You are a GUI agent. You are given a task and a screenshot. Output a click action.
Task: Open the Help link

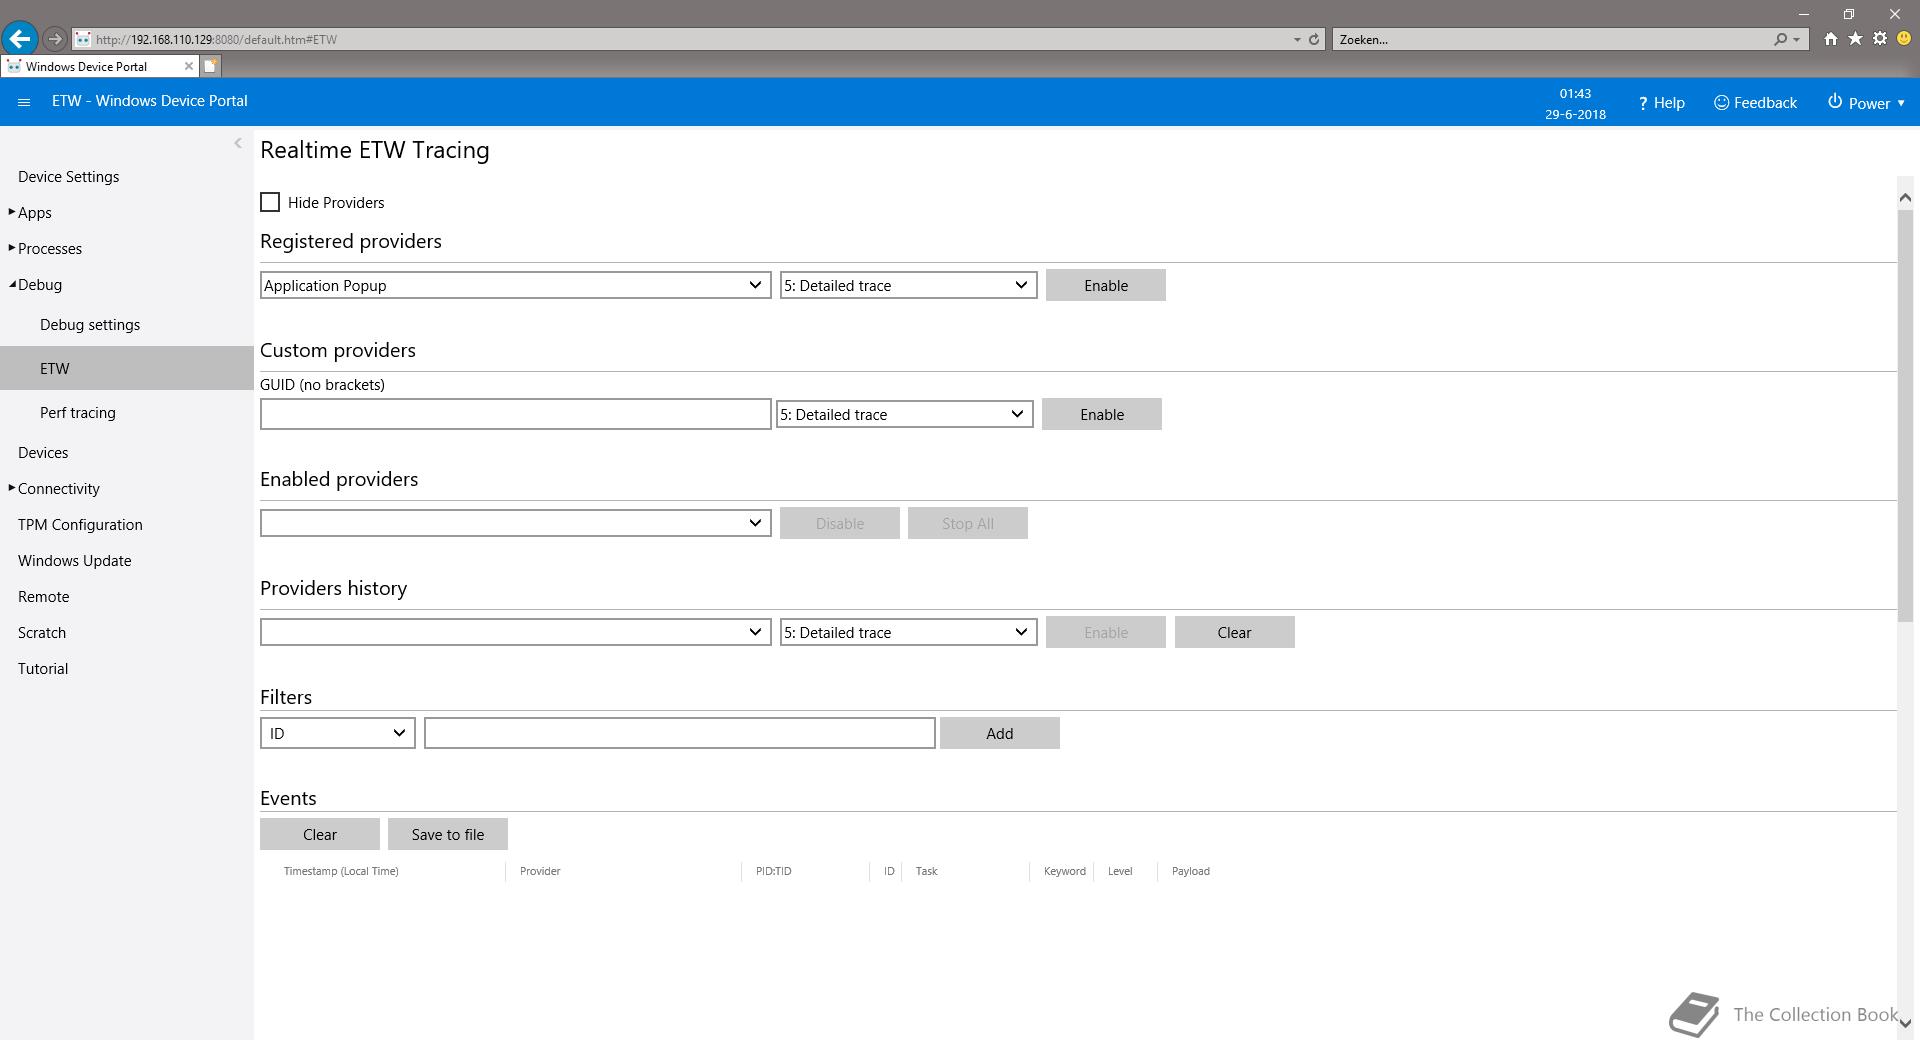click(1661, 102)
